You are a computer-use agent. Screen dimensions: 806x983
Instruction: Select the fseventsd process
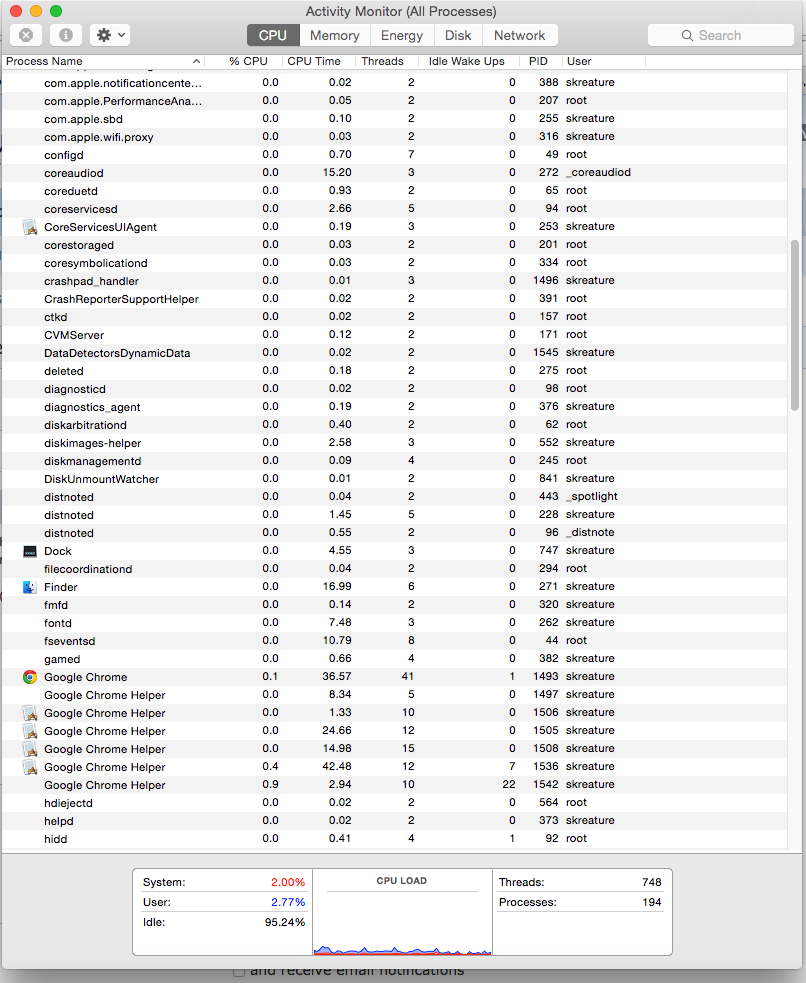[395, 641]
